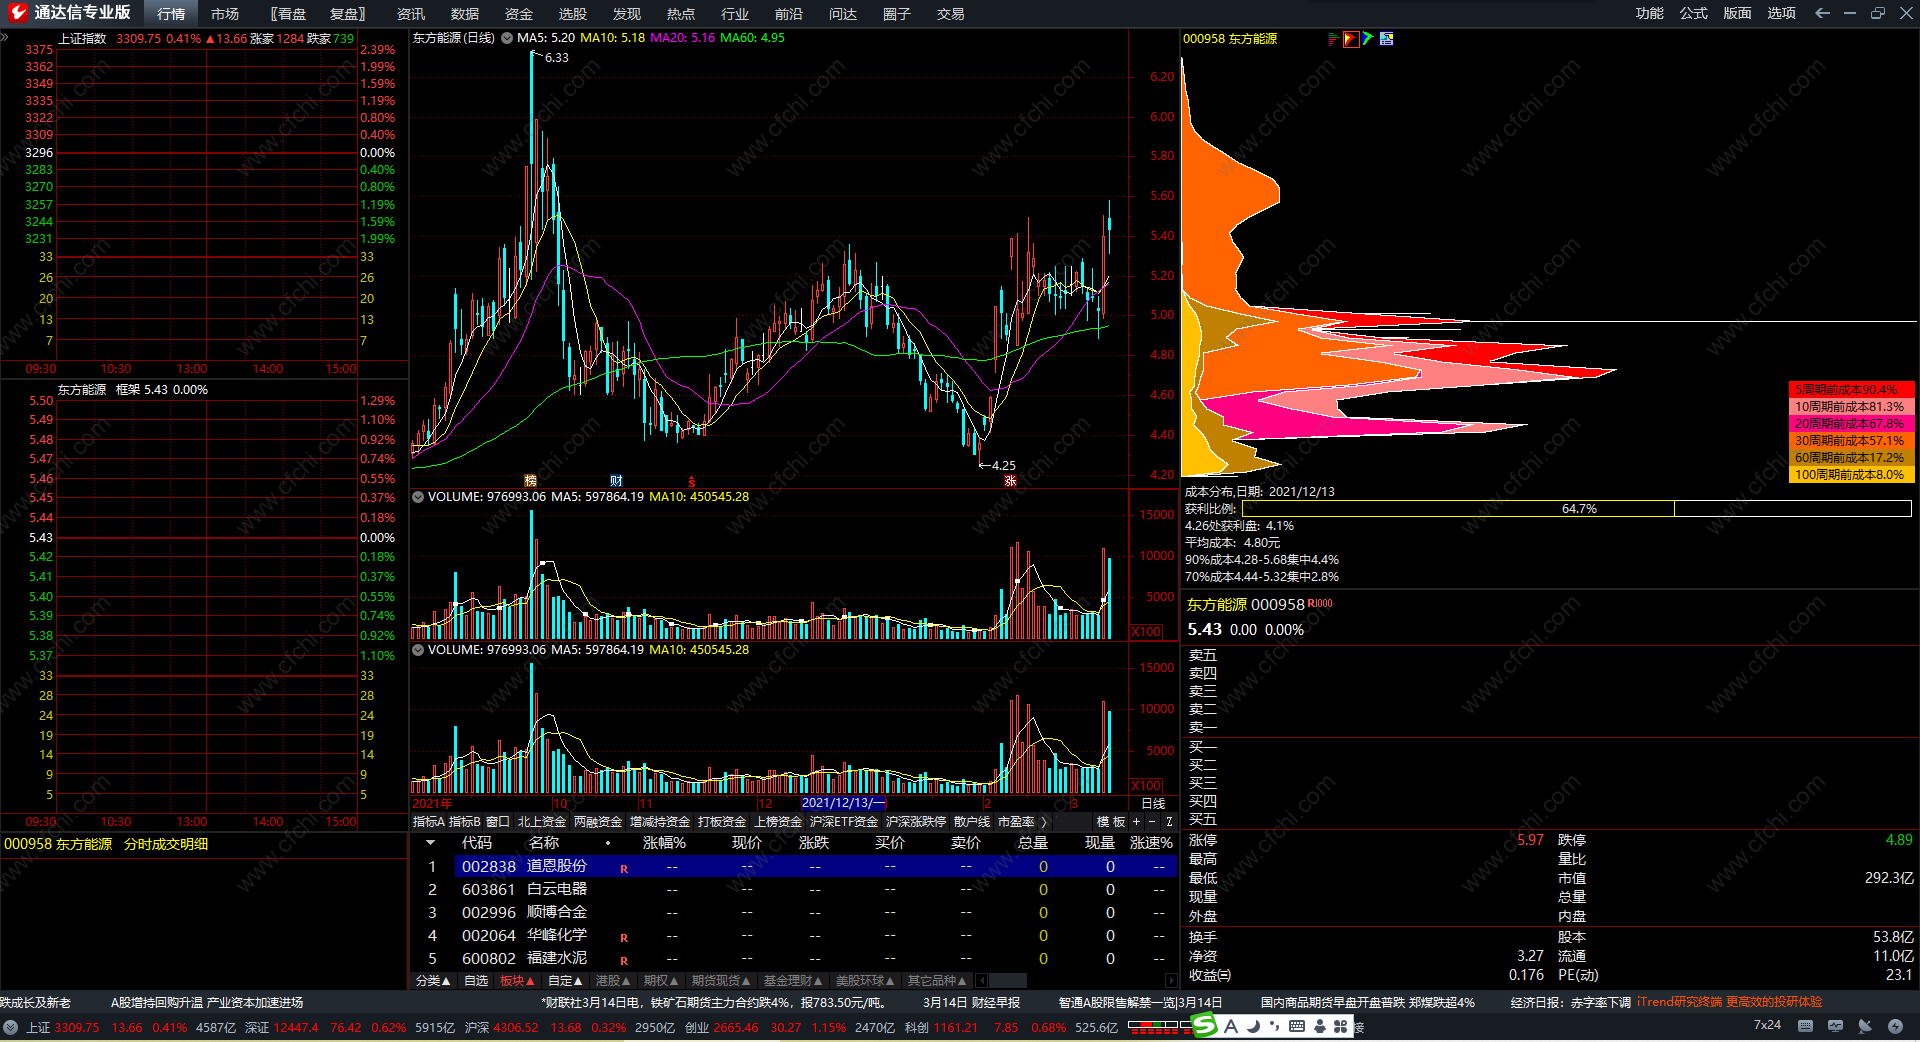This screenshot has height=1042, width=1920.
Task: Click the 5周期前成本 red legend swatch
Action: point(1851,390)
